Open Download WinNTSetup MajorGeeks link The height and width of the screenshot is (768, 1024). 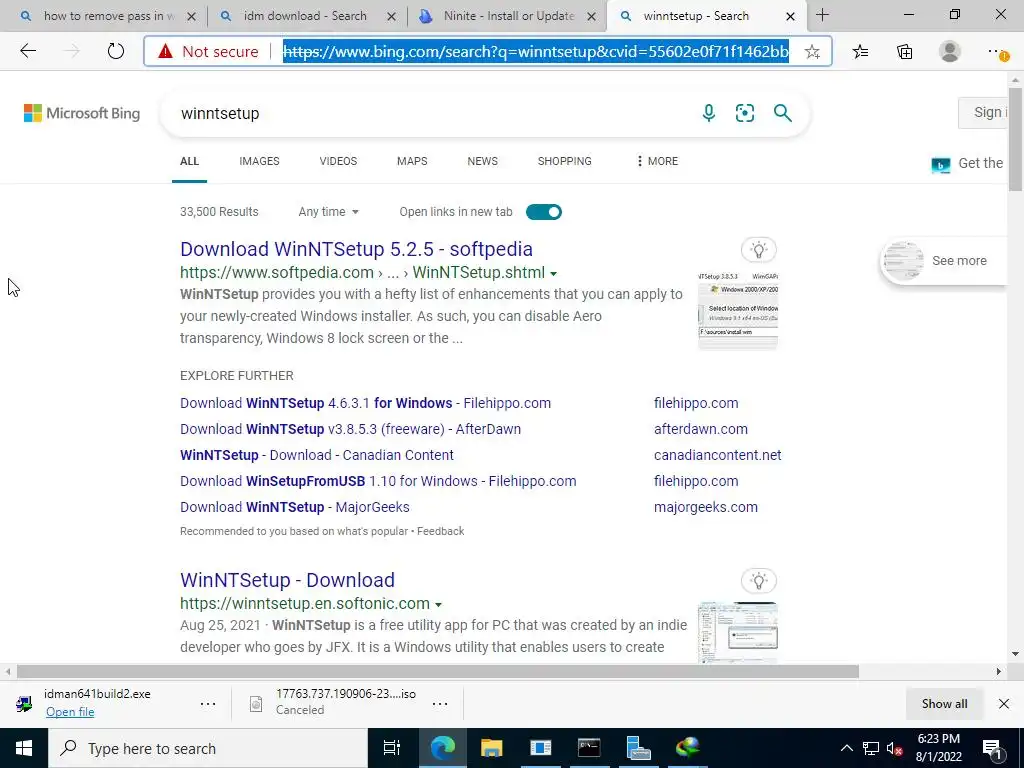pyautogui.click(x=295, y=507)
